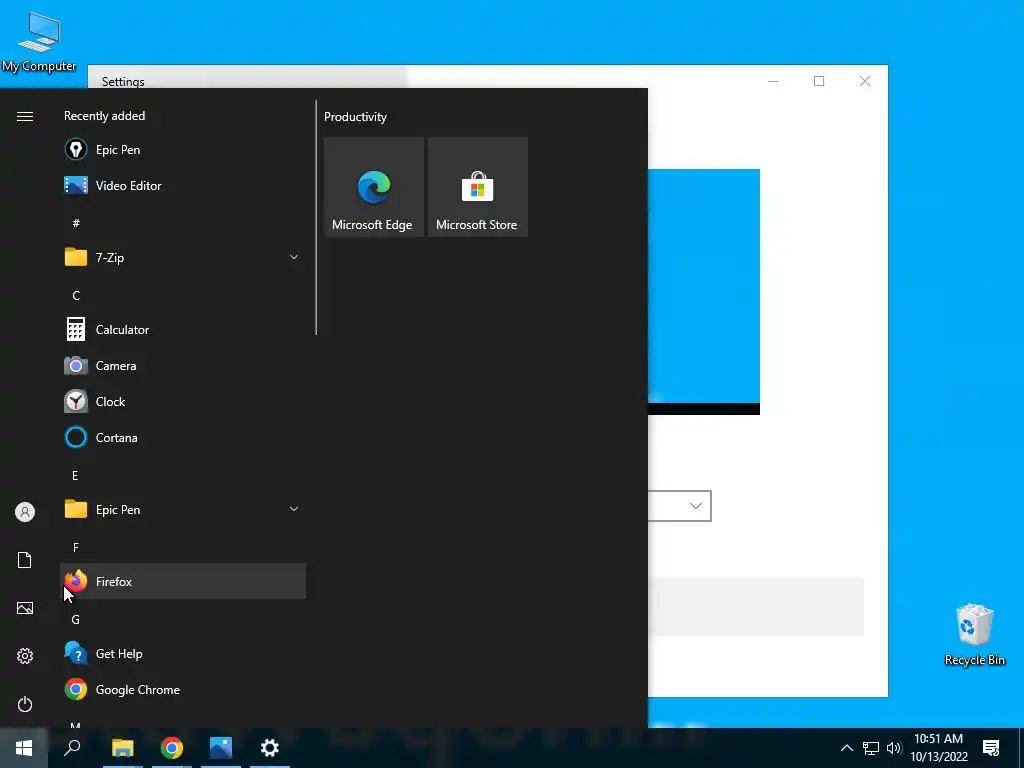
Task: Click the G letter group header
Action: click(x=76, y=620)
